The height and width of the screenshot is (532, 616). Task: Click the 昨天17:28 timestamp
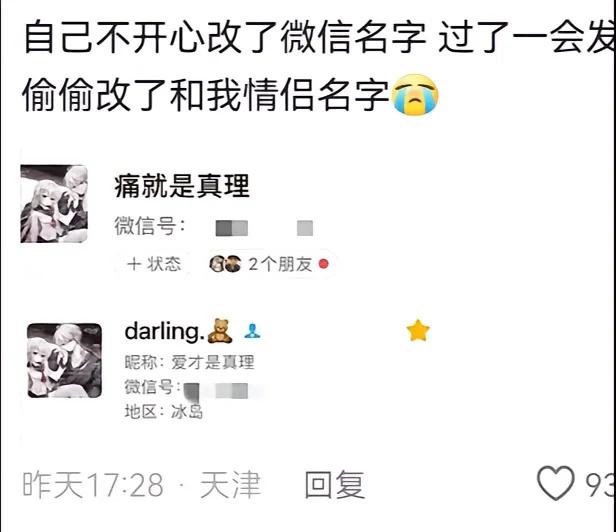(x=93, y=485)
